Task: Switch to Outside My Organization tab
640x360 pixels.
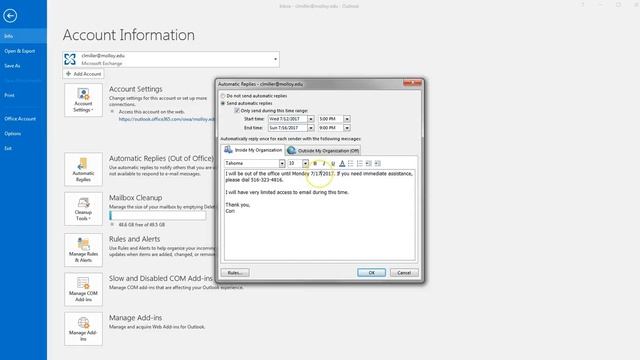Action: (323, 151)
